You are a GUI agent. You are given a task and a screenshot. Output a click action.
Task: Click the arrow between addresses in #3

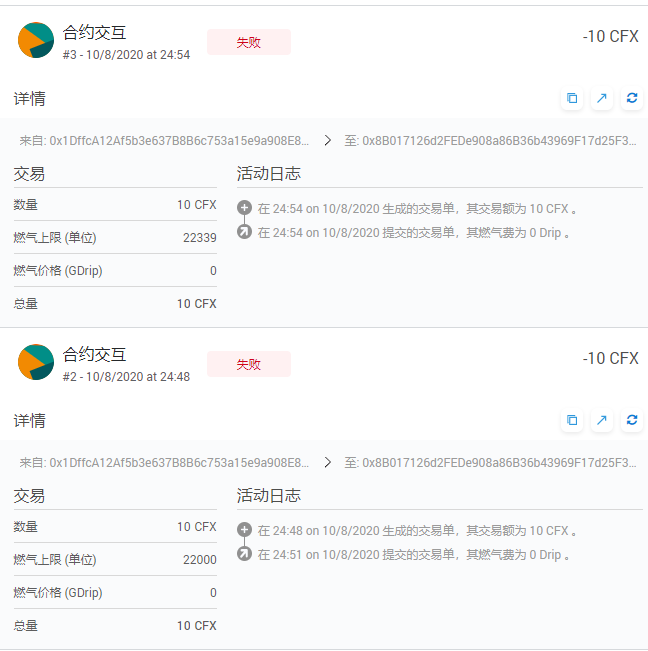[327, 141]
